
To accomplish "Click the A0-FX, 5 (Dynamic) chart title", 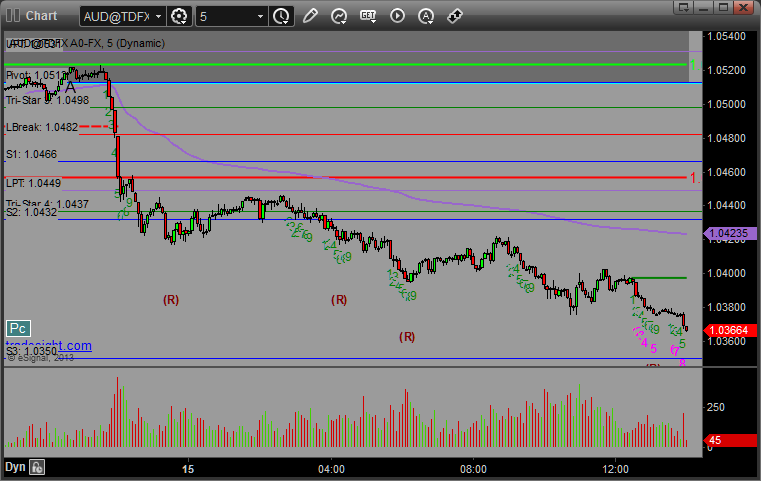I will (x=117, y=43).
